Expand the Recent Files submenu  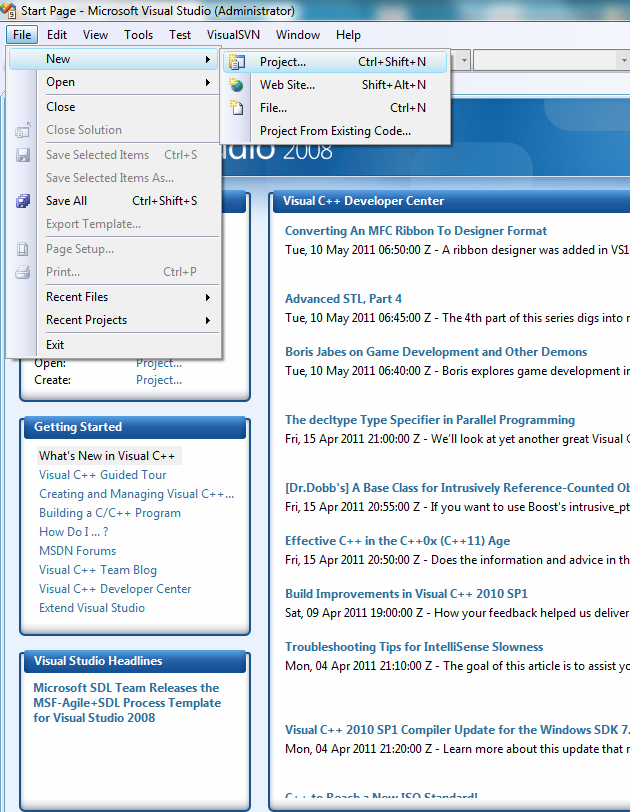208,297
